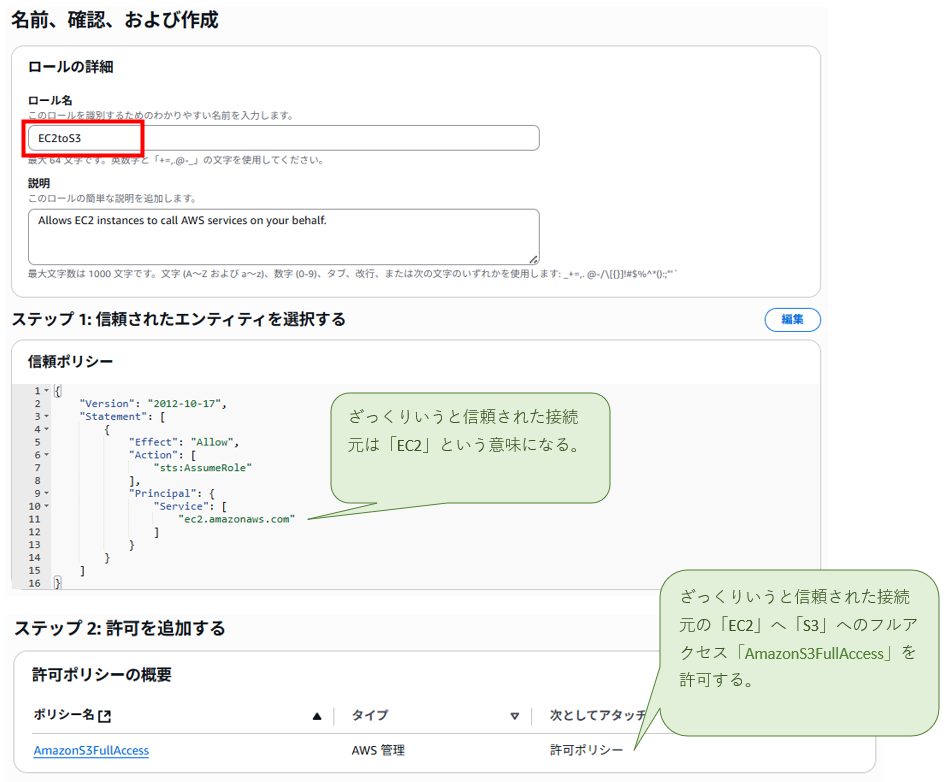Screen dimensions: 949x782
Task: Click the 許可ポリシー cell in the policy row
Action: (586, 751)
